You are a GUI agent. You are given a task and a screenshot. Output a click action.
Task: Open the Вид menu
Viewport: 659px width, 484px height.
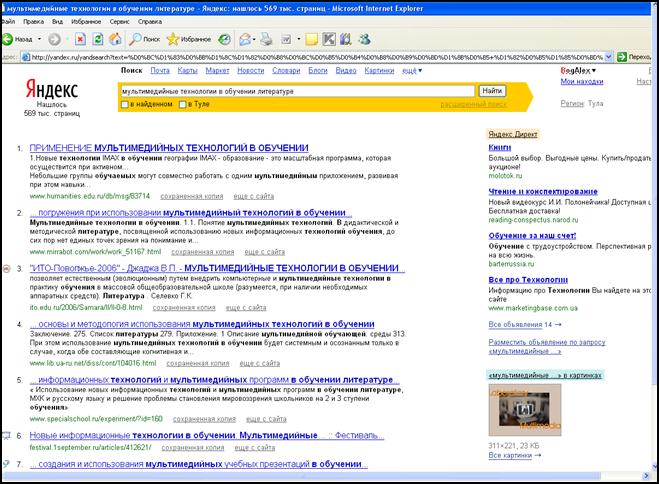[57, 21]
